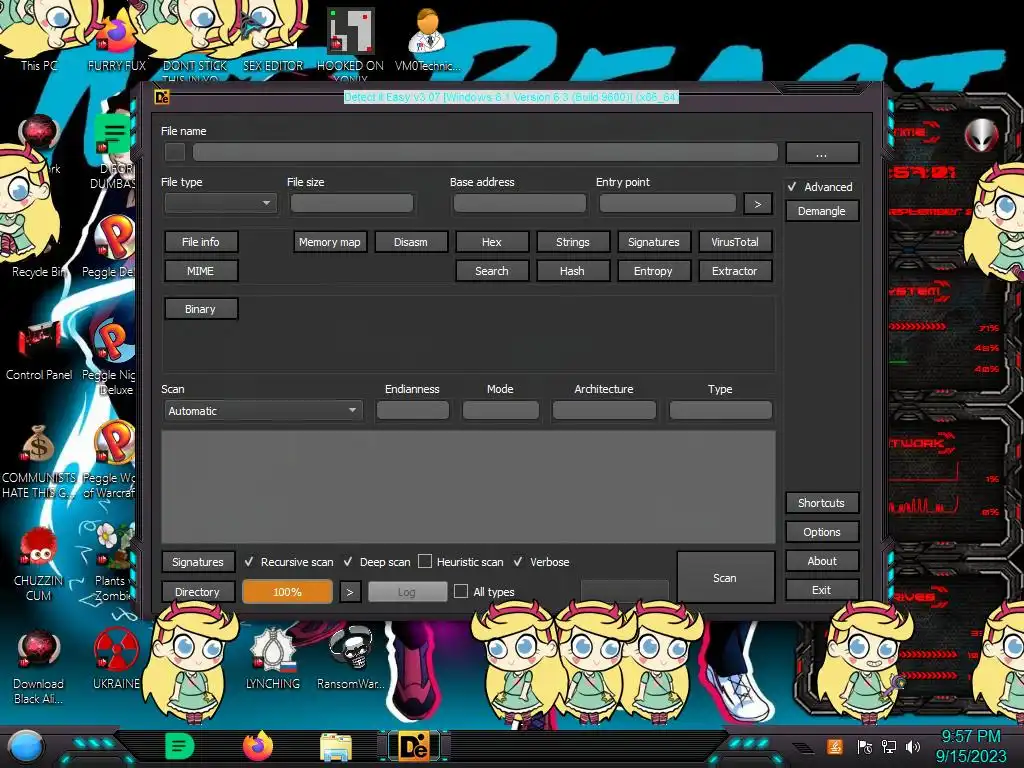Open the Shortcuts dialog
The height and width of the screenshot is (768, 1024).
[822, 503]
